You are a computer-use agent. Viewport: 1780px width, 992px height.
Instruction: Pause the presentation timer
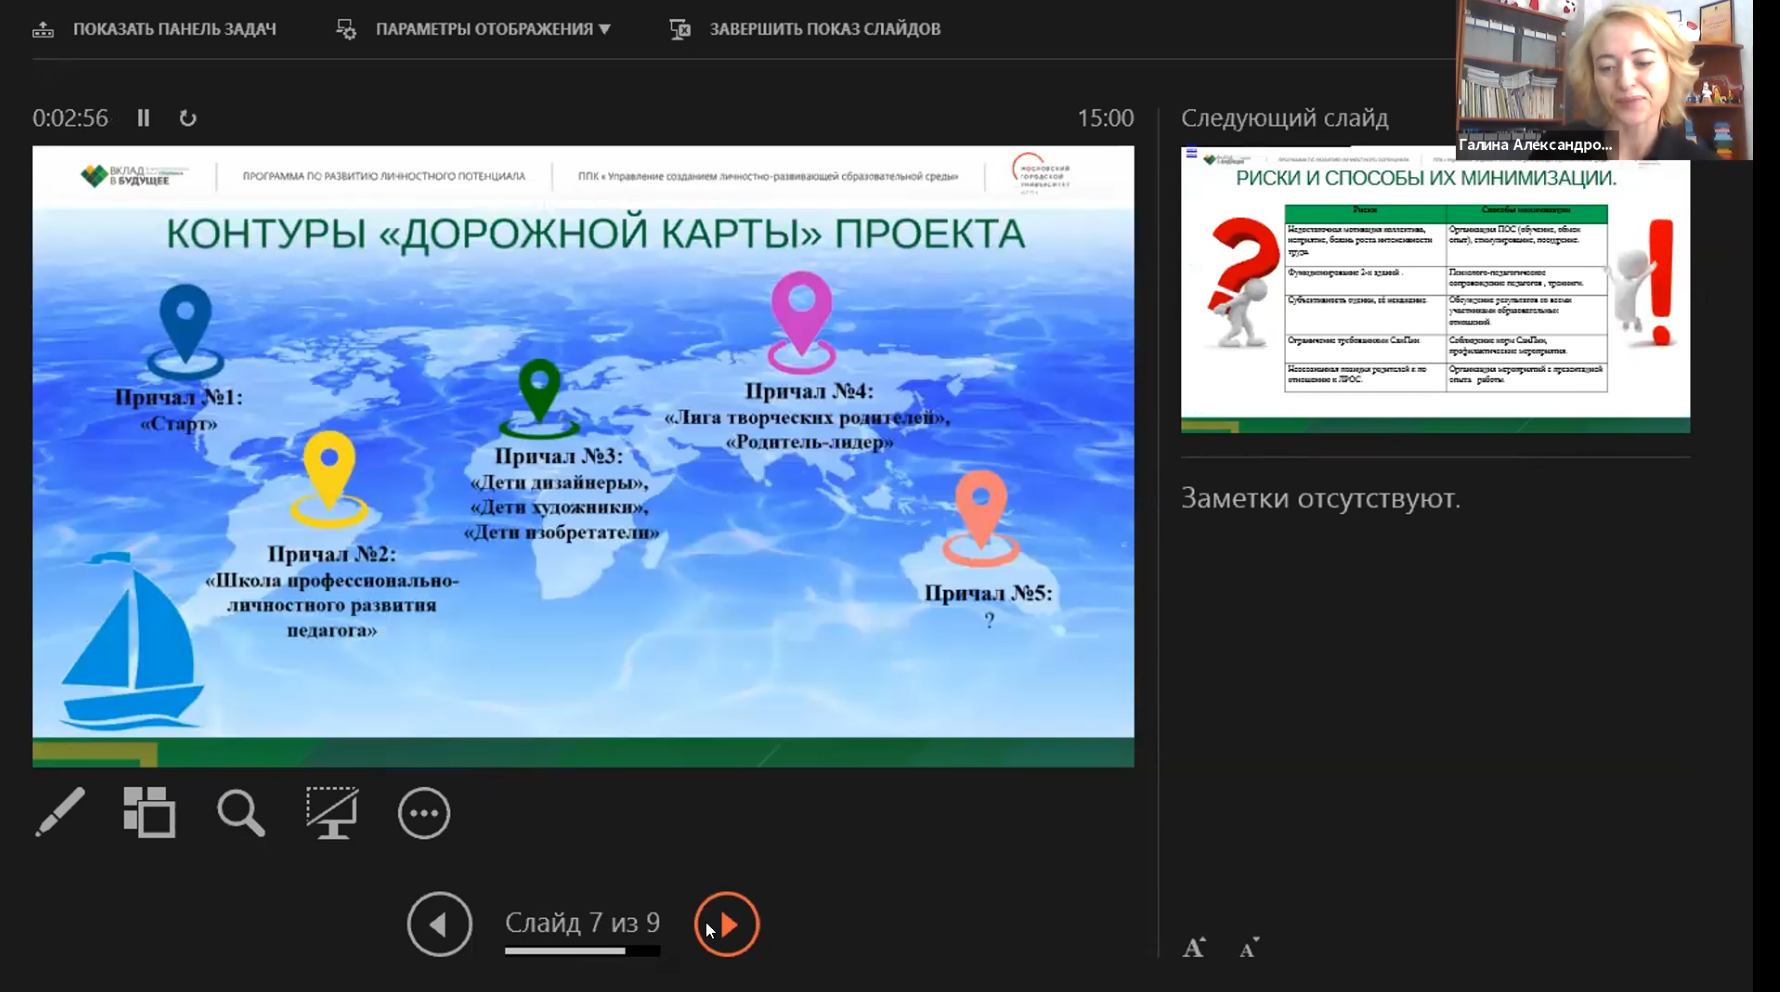pyautogui.click(x=144, y=118)
